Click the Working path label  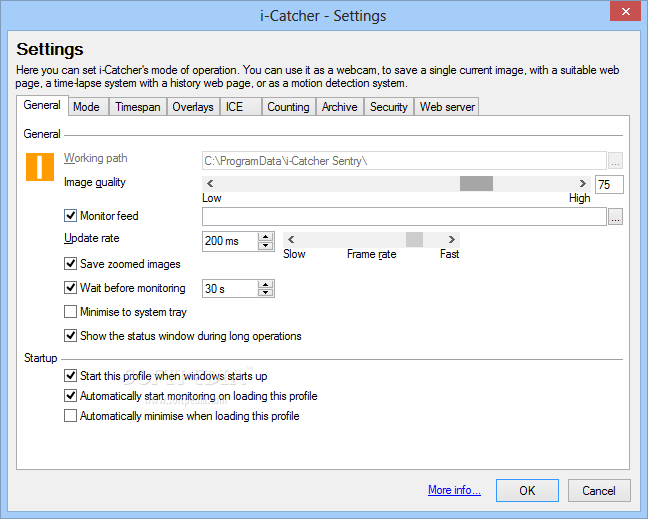click(95, 158)
